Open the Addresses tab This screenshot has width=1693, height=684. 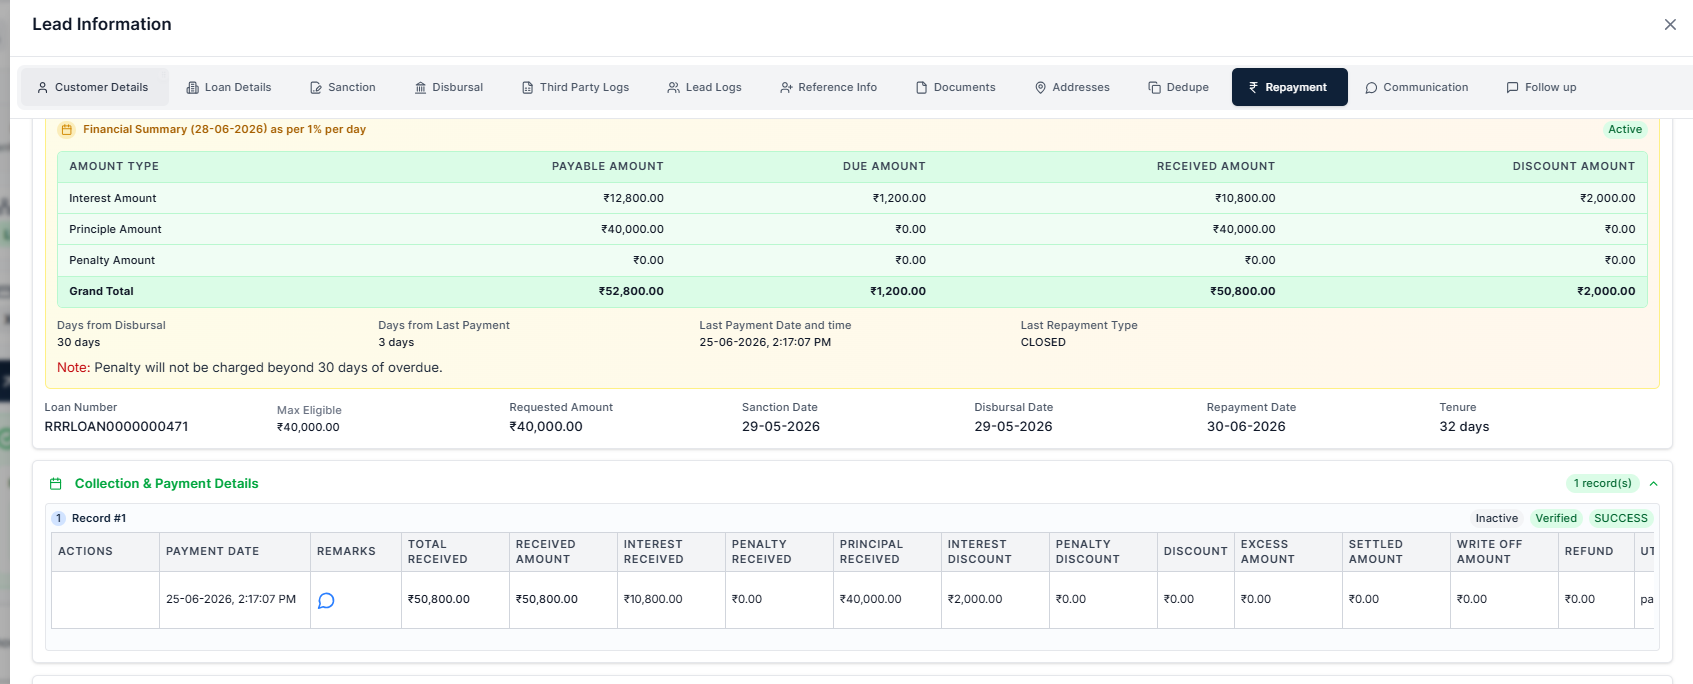point(1072,87)
